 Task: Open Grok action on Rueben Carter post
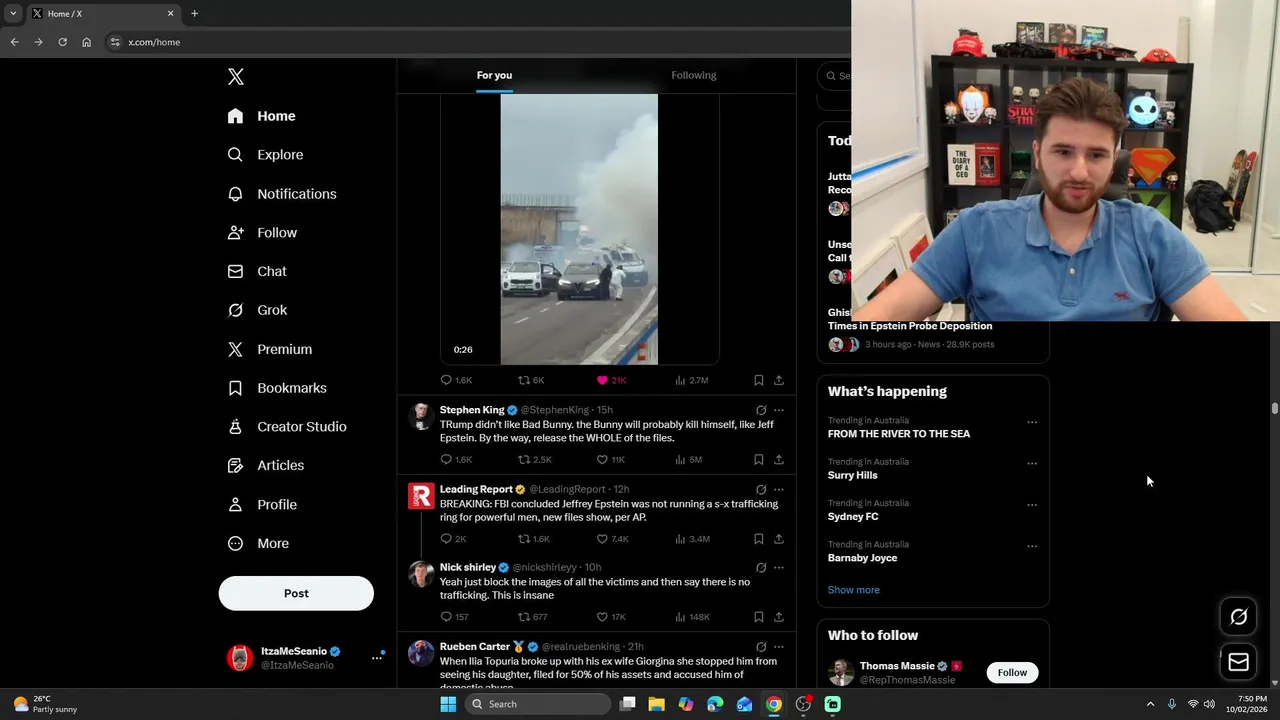(761, 647)
